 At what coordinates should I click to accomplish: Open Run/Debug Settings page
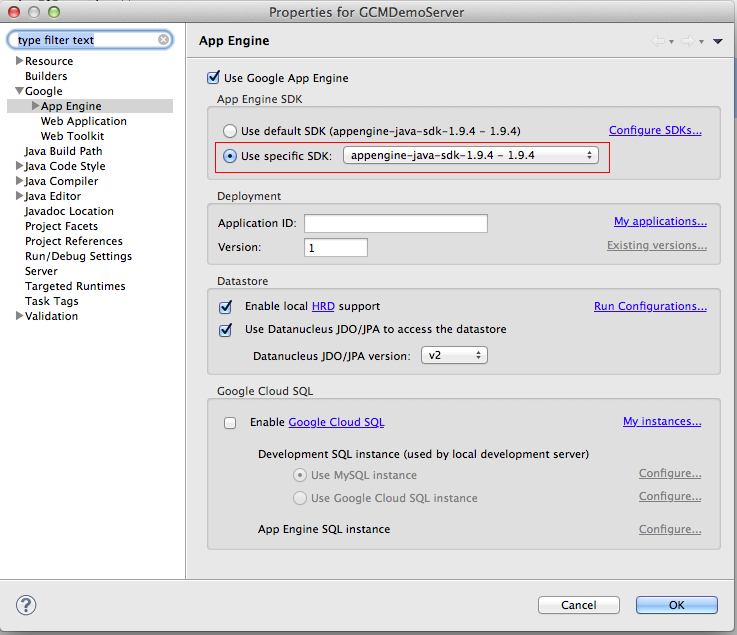(78, 256)
